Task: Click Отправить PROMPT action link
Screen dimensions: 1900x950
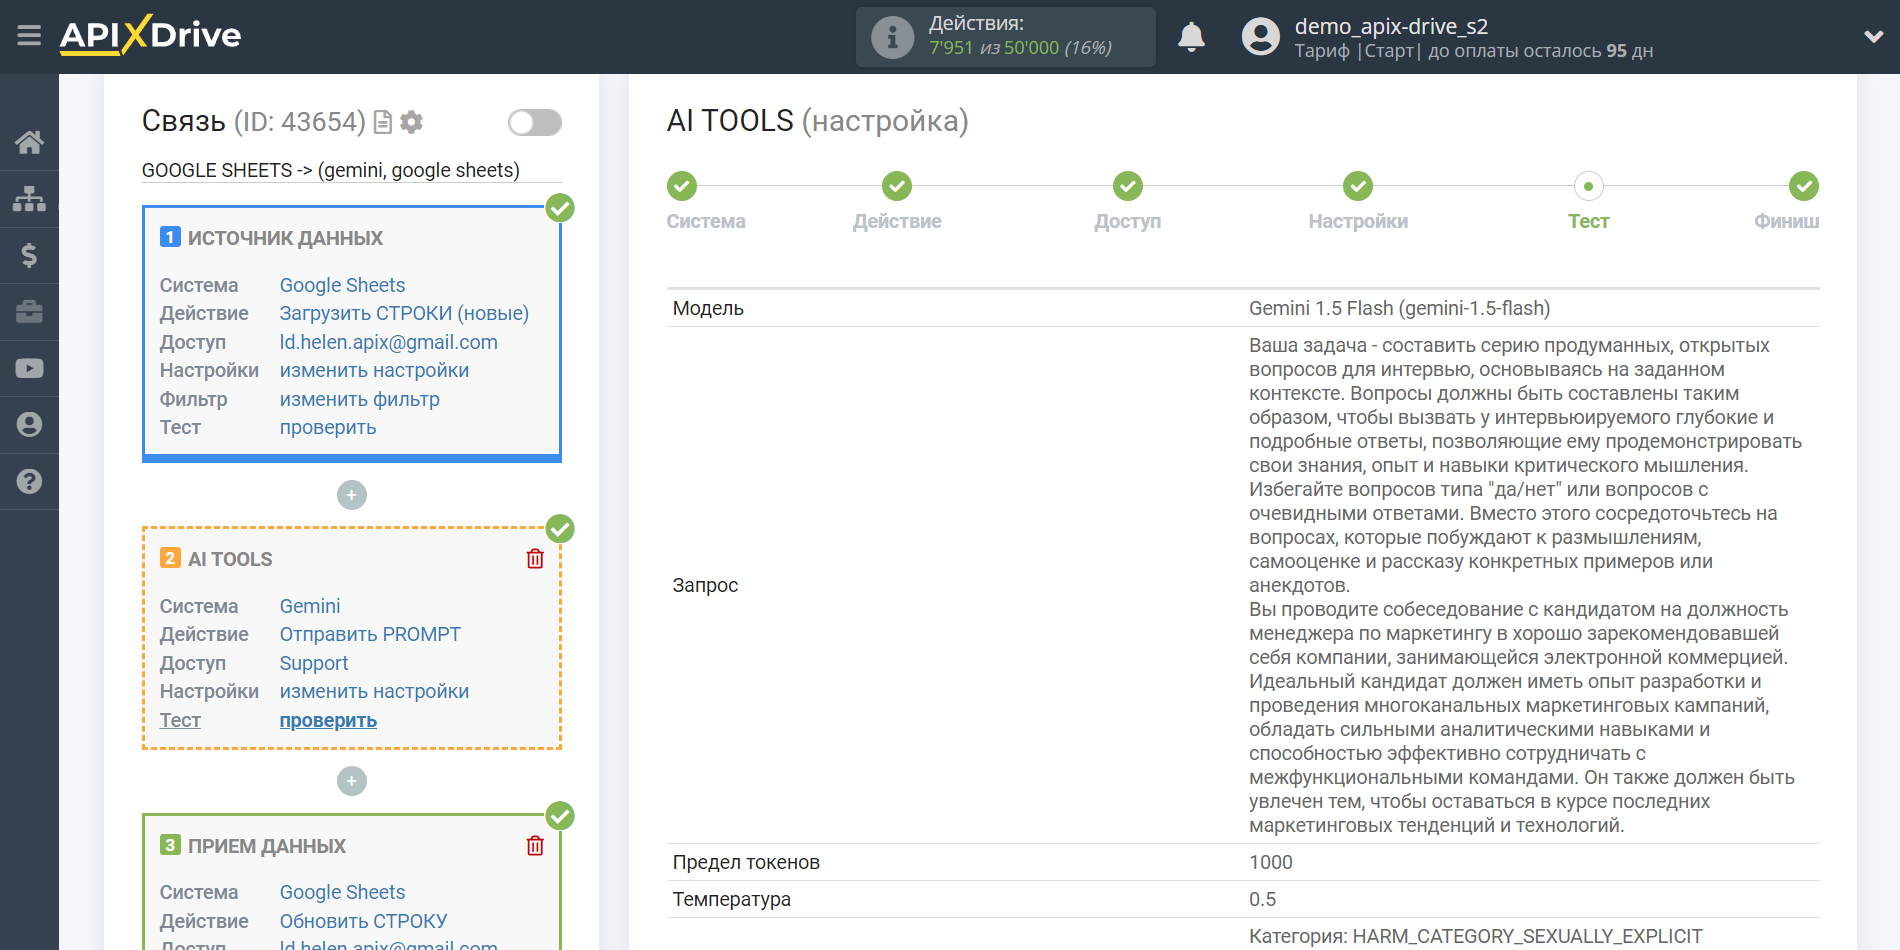Action: click(370, 634)
